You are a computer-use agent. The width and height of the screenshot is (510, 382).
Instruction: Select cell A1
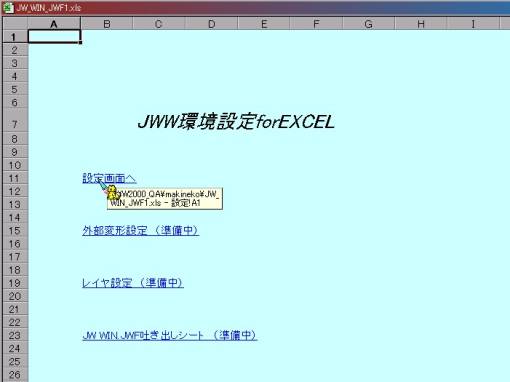pos(54,37)
